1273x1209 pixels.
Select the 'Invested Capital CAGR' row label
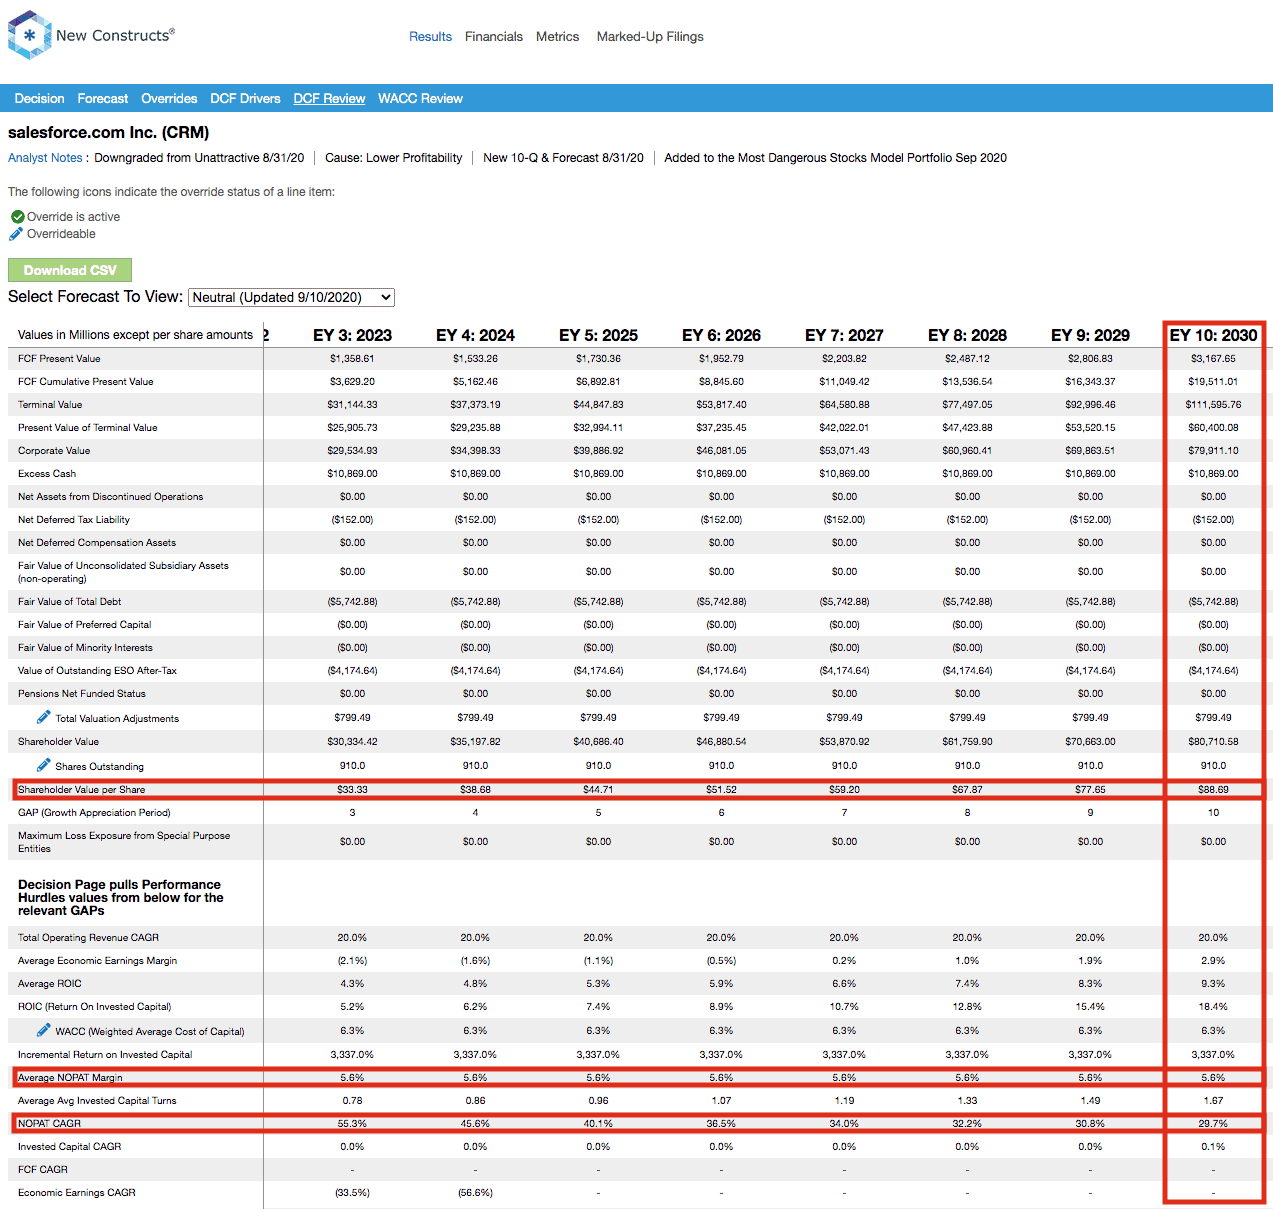coord(70,1147)
